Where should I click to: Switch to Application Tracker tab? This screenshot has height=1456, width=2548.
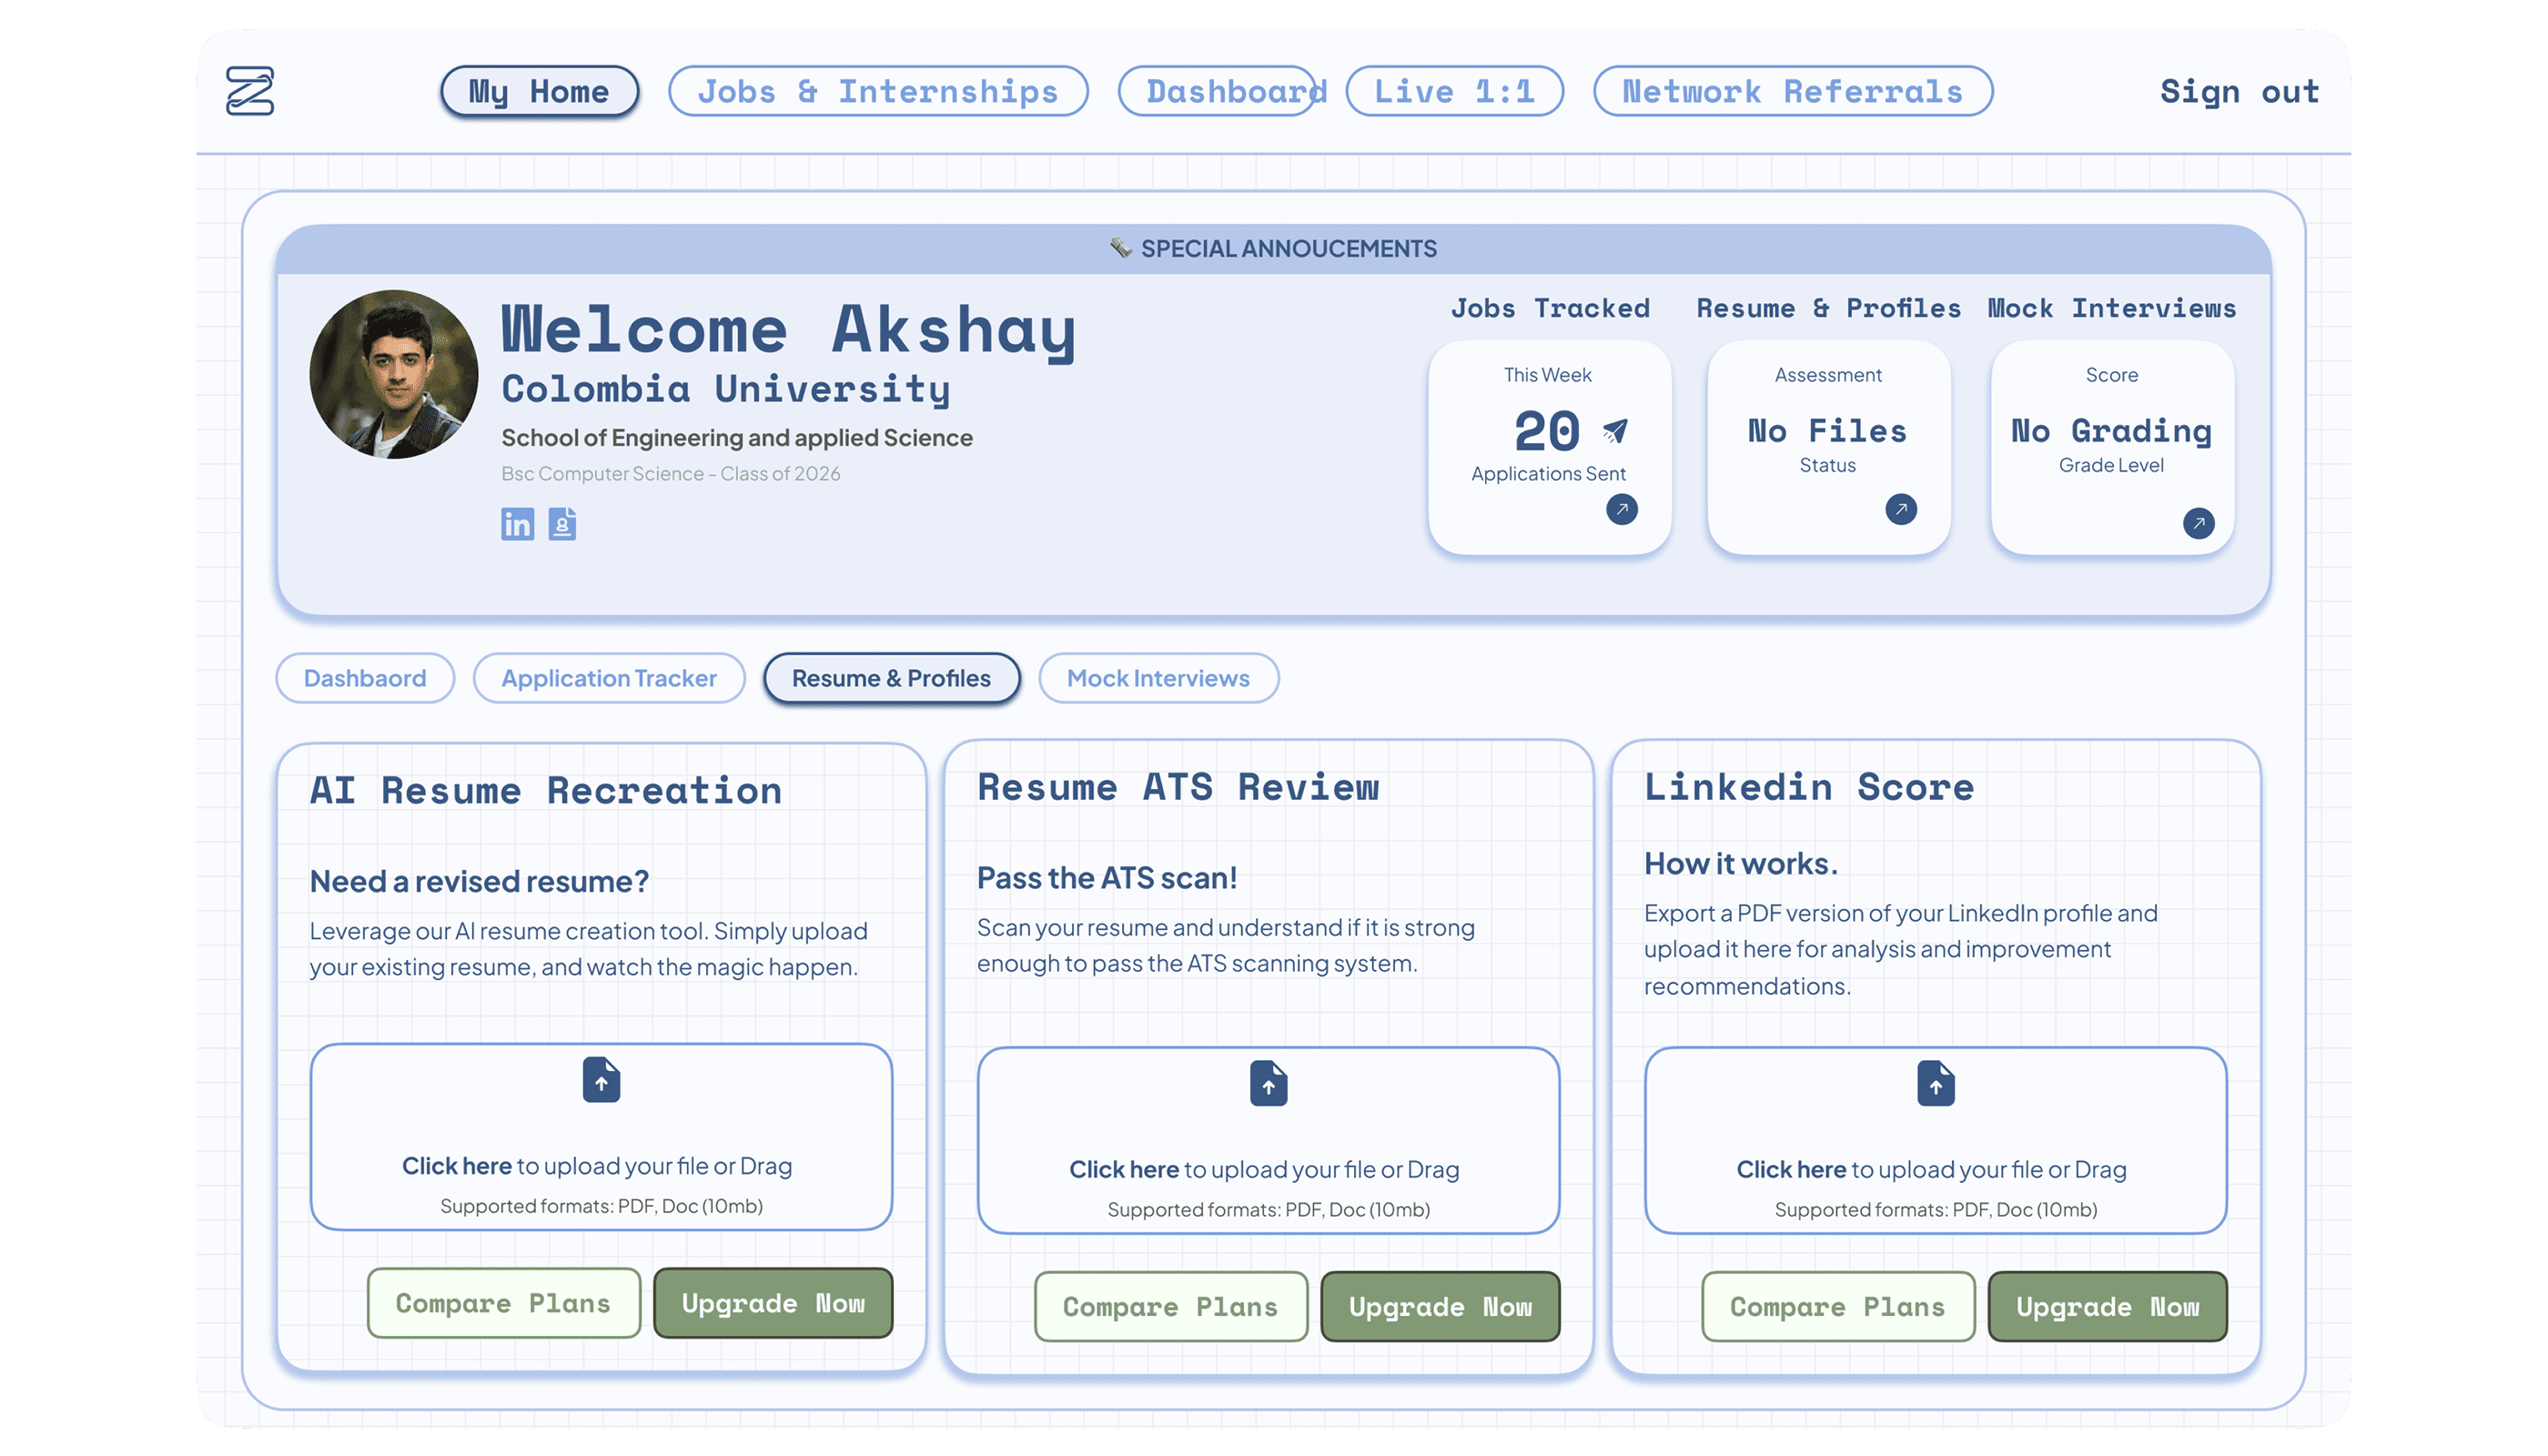tap(608, 678)
